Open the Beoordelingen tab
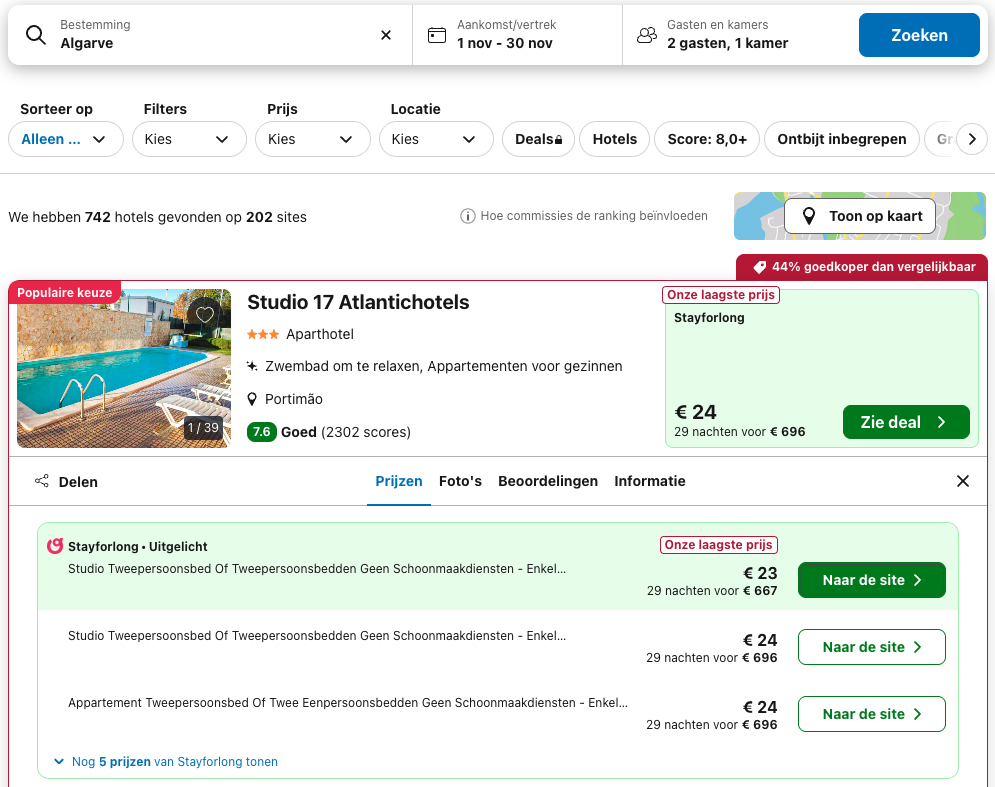 pos(548,481)
